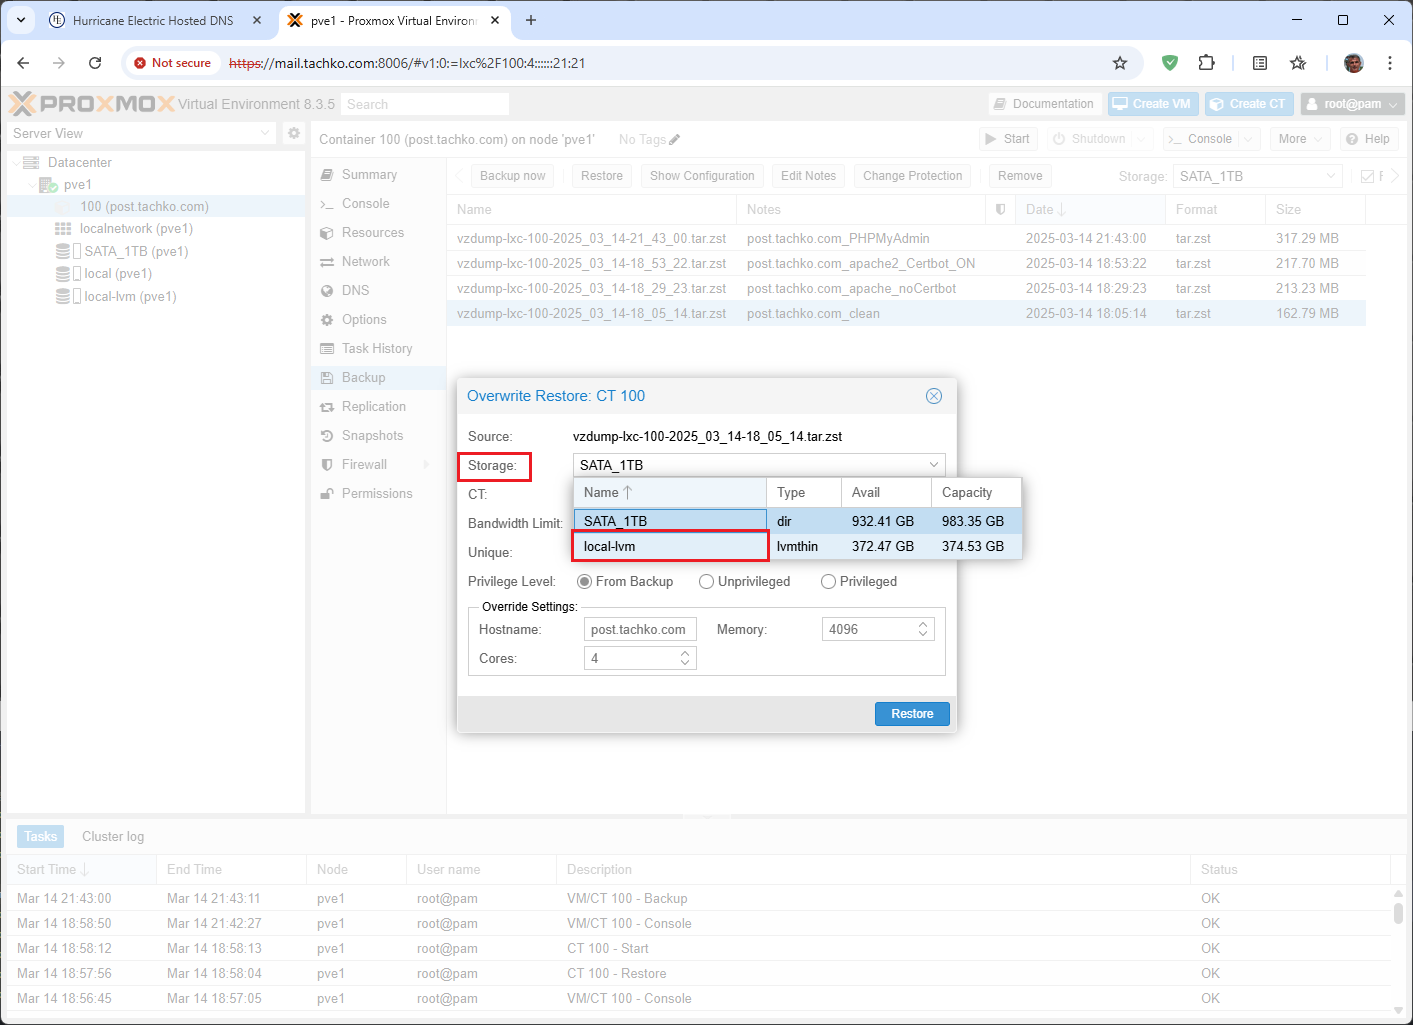Click the Create VM button
Viewport: 1413px width, 1025px height.
tap(1152, 104)
